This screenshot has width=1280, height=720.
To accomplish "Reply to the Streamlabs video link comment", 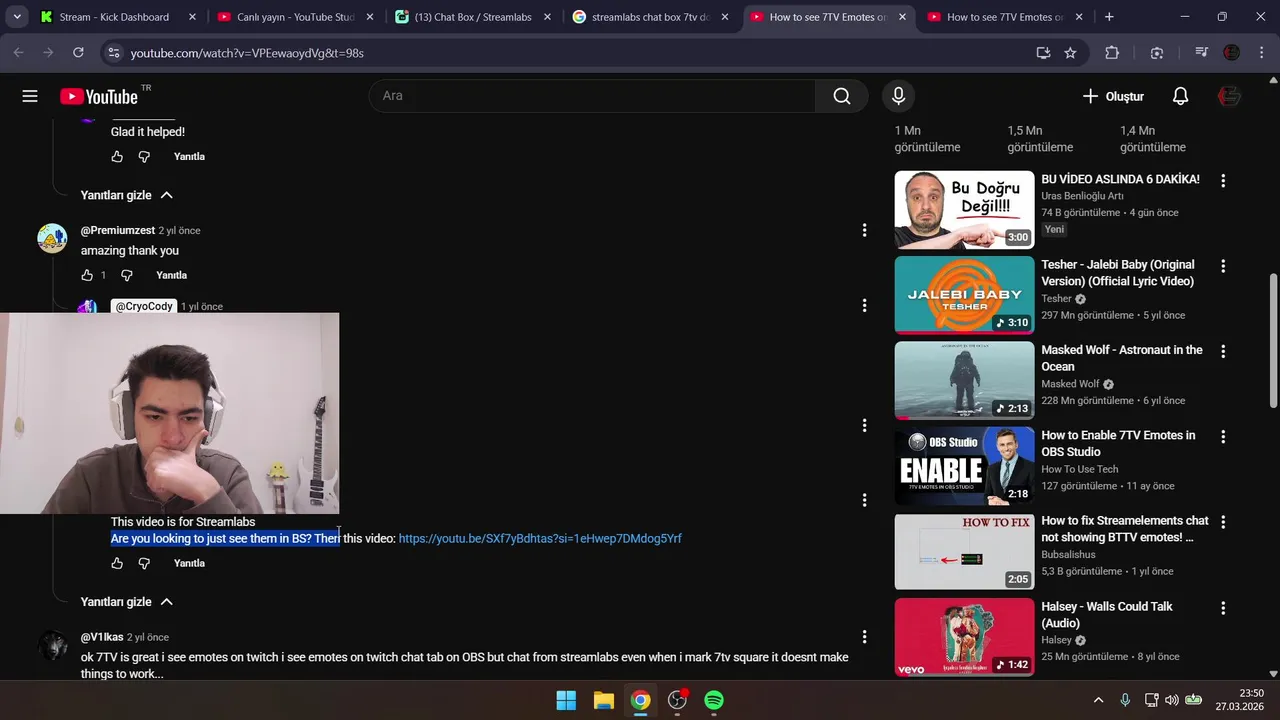I will pos(189,563).
